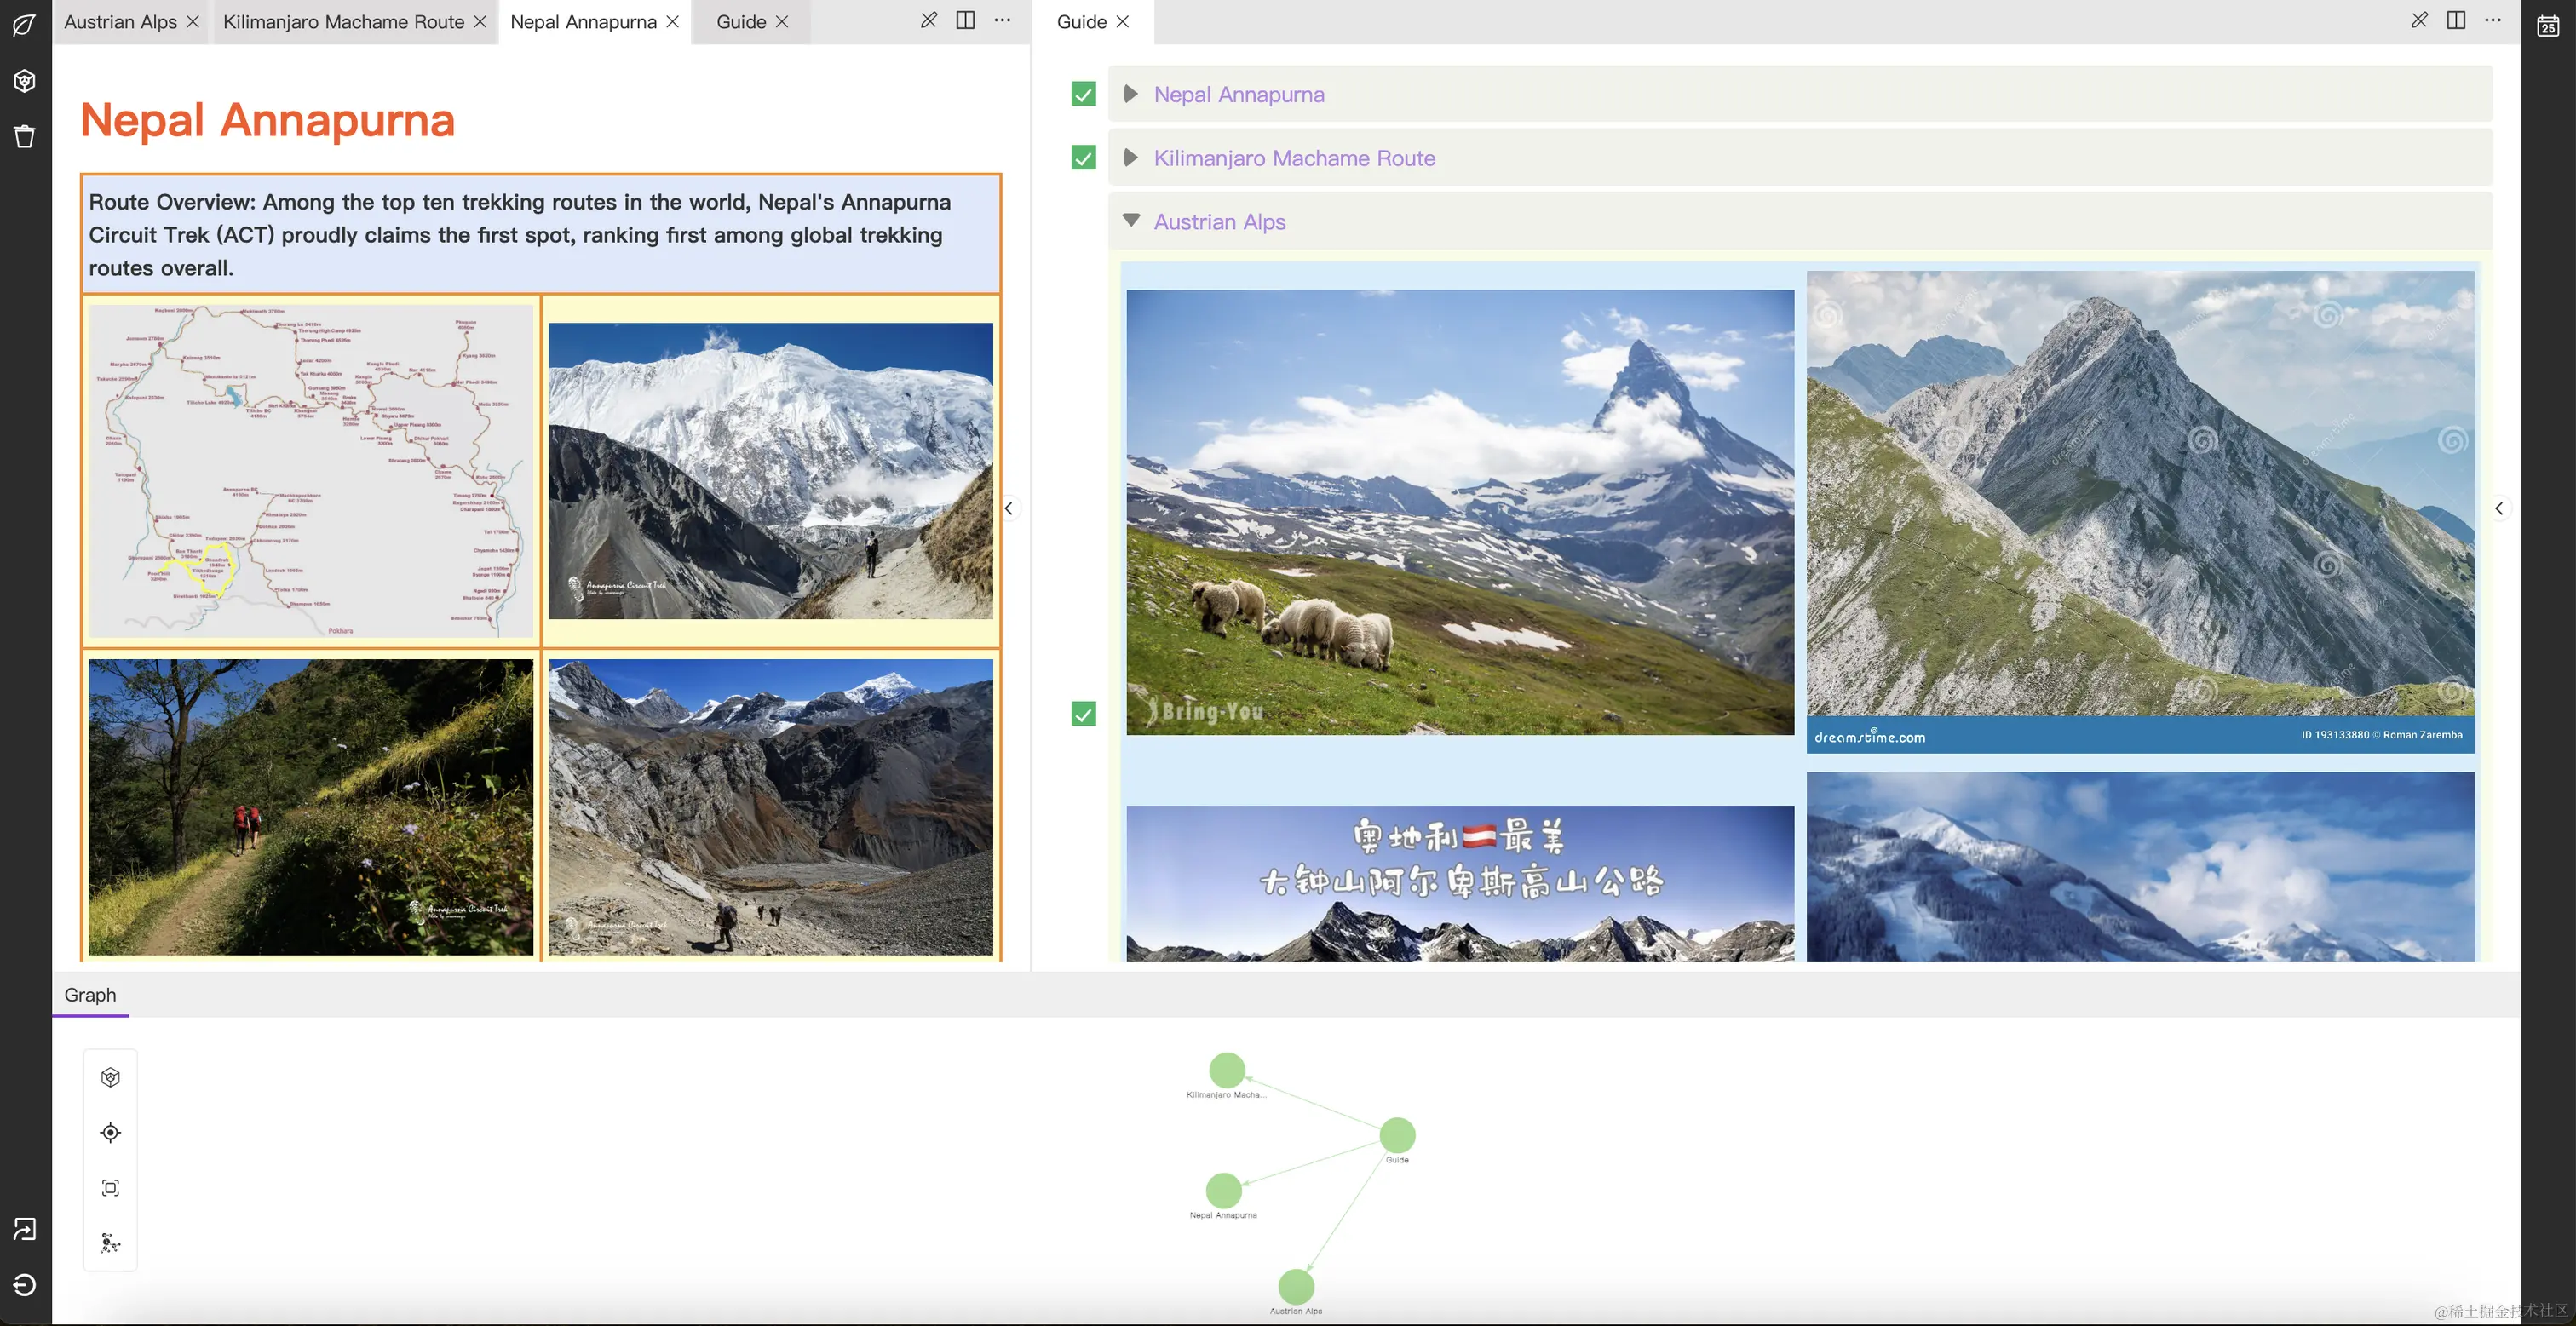Switch to Kilimanjaro Machame Route tab

pos(343,22)
